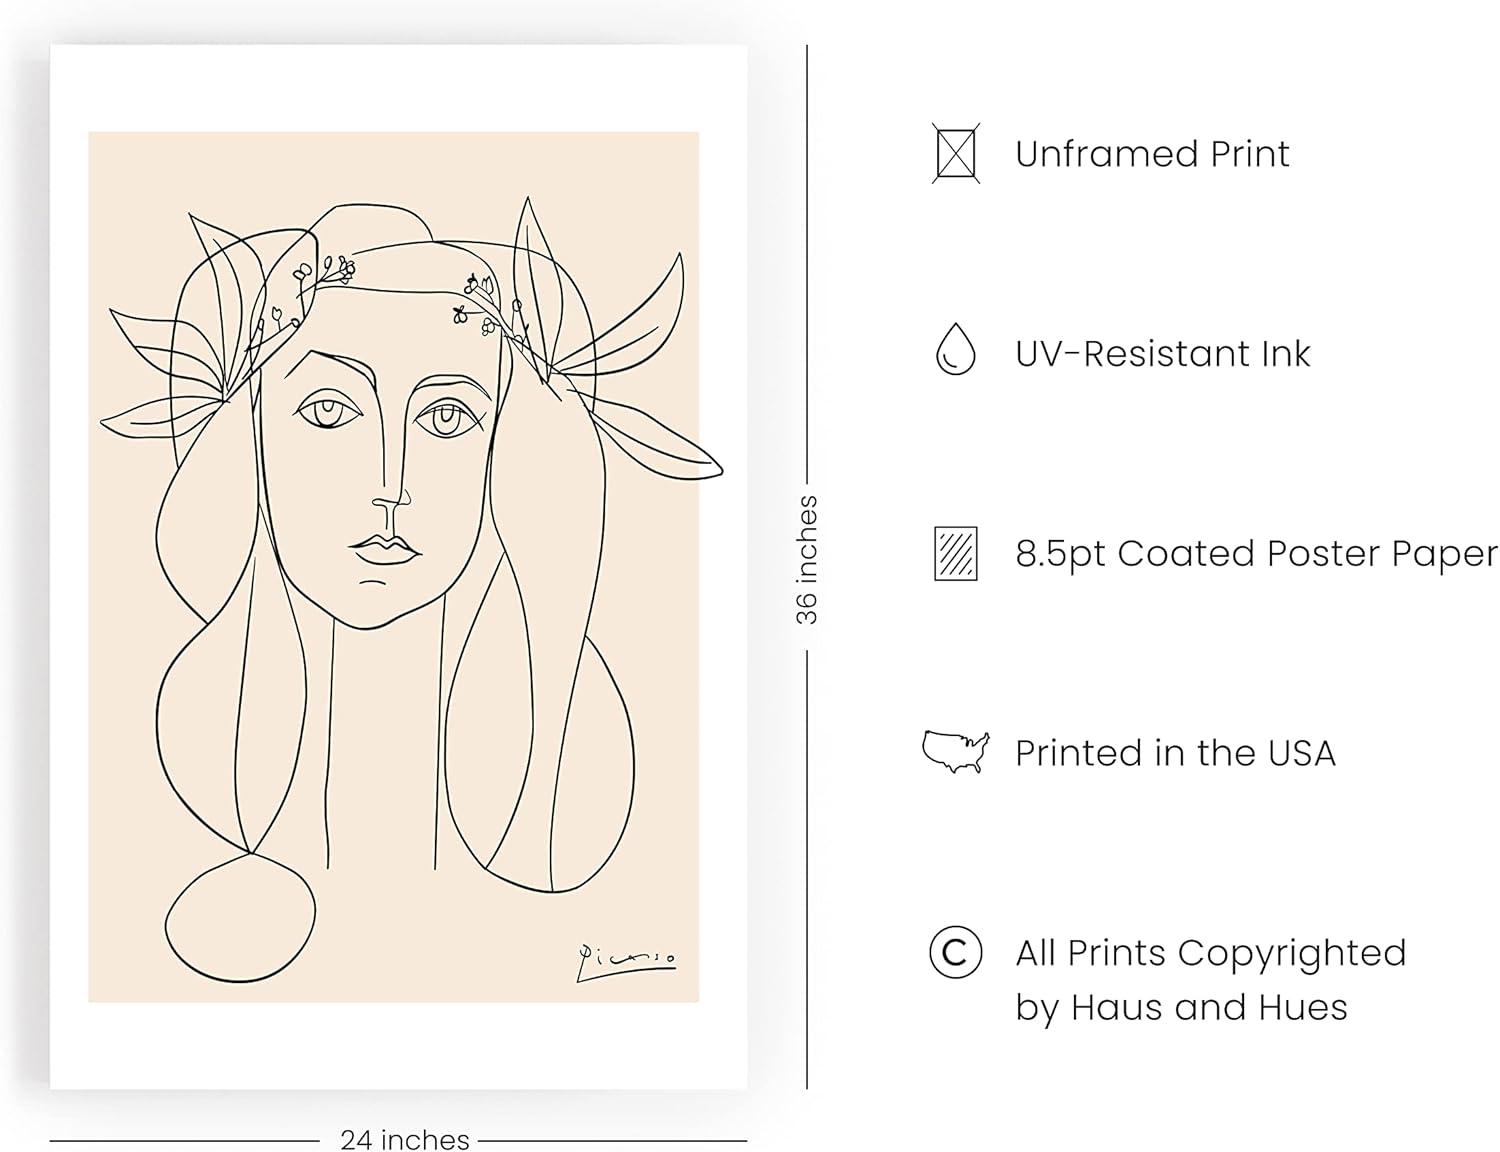Image resolution: width=1500 pixels, height=1152 pixels.
Task: Click the "8.5pt Coated Poster Paper" text
Action: click(x=1256, y=554)
